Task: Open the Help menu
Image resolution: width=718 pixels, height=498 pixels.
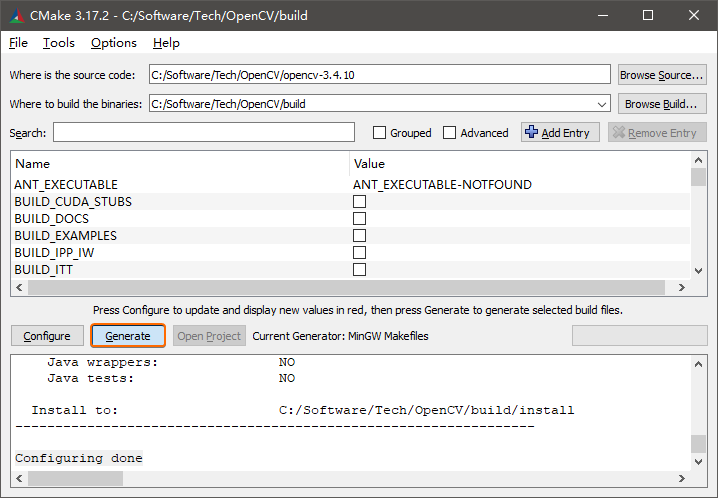Action: pos(166,43)
